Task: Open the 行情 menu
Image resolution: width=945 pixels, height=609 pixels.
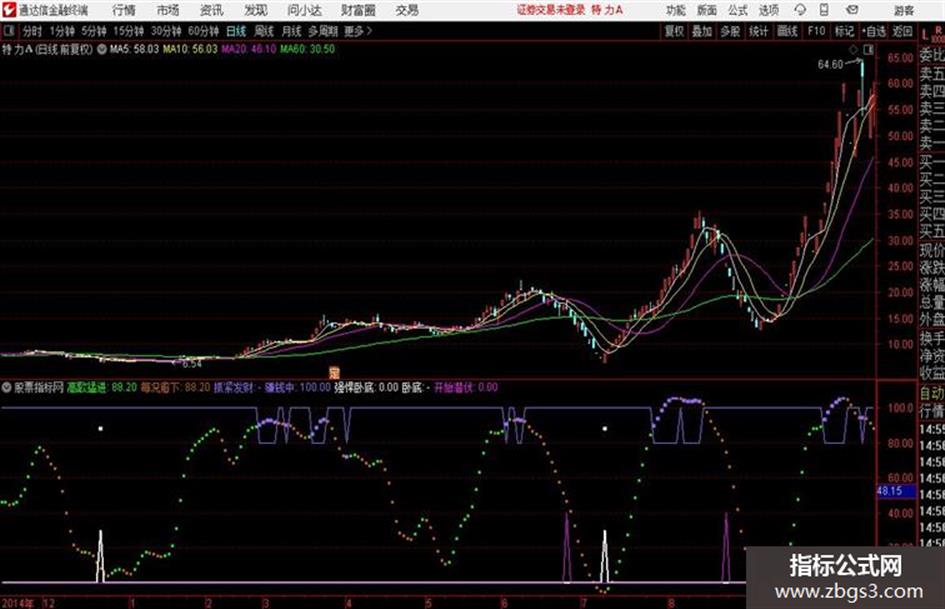Action: coord(124,10)
